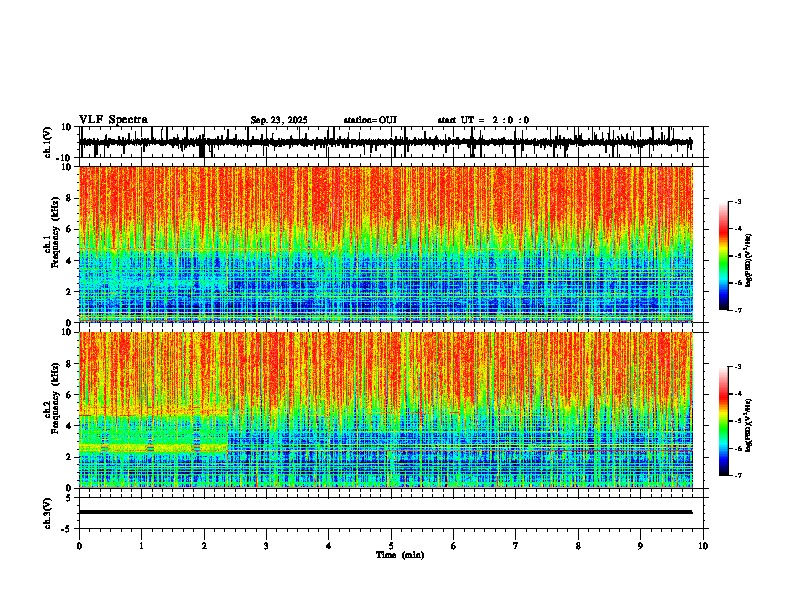Click the ch.1 spectrogram panel
Screen dimensions: 792x612
coord(386,244)
